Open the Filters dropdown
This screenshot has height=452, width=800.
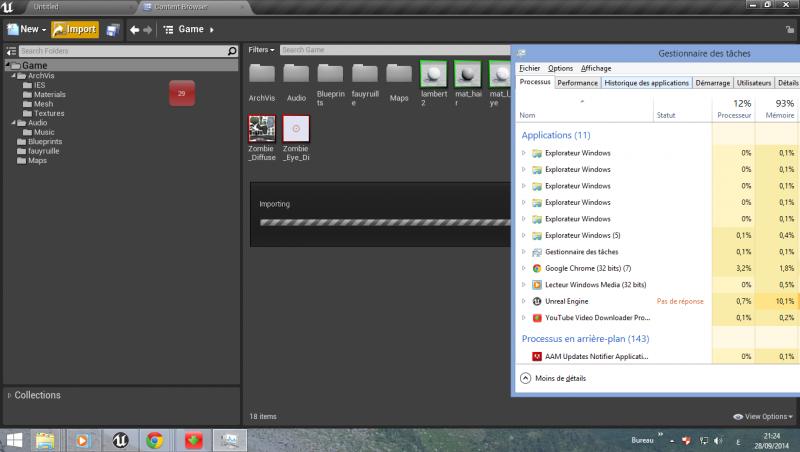pyautogui.click(x=261, y=50)
